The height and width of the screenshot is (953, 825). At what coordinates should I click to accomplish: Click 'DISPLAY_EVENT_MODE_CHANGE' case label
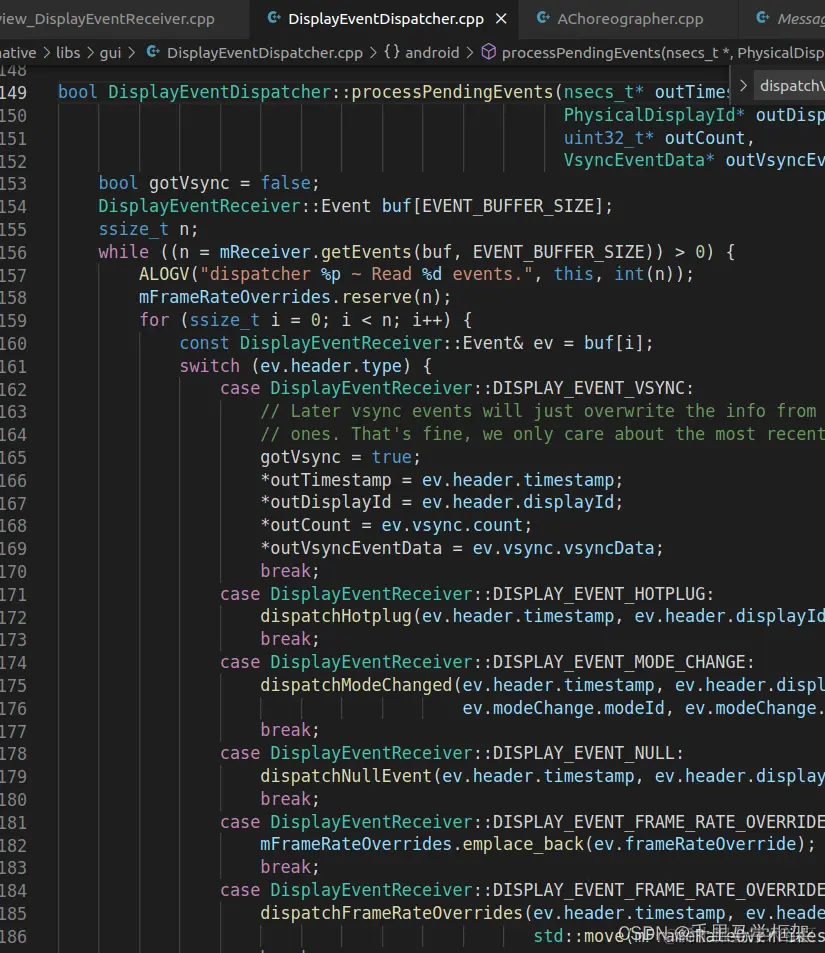pos(619,662)
